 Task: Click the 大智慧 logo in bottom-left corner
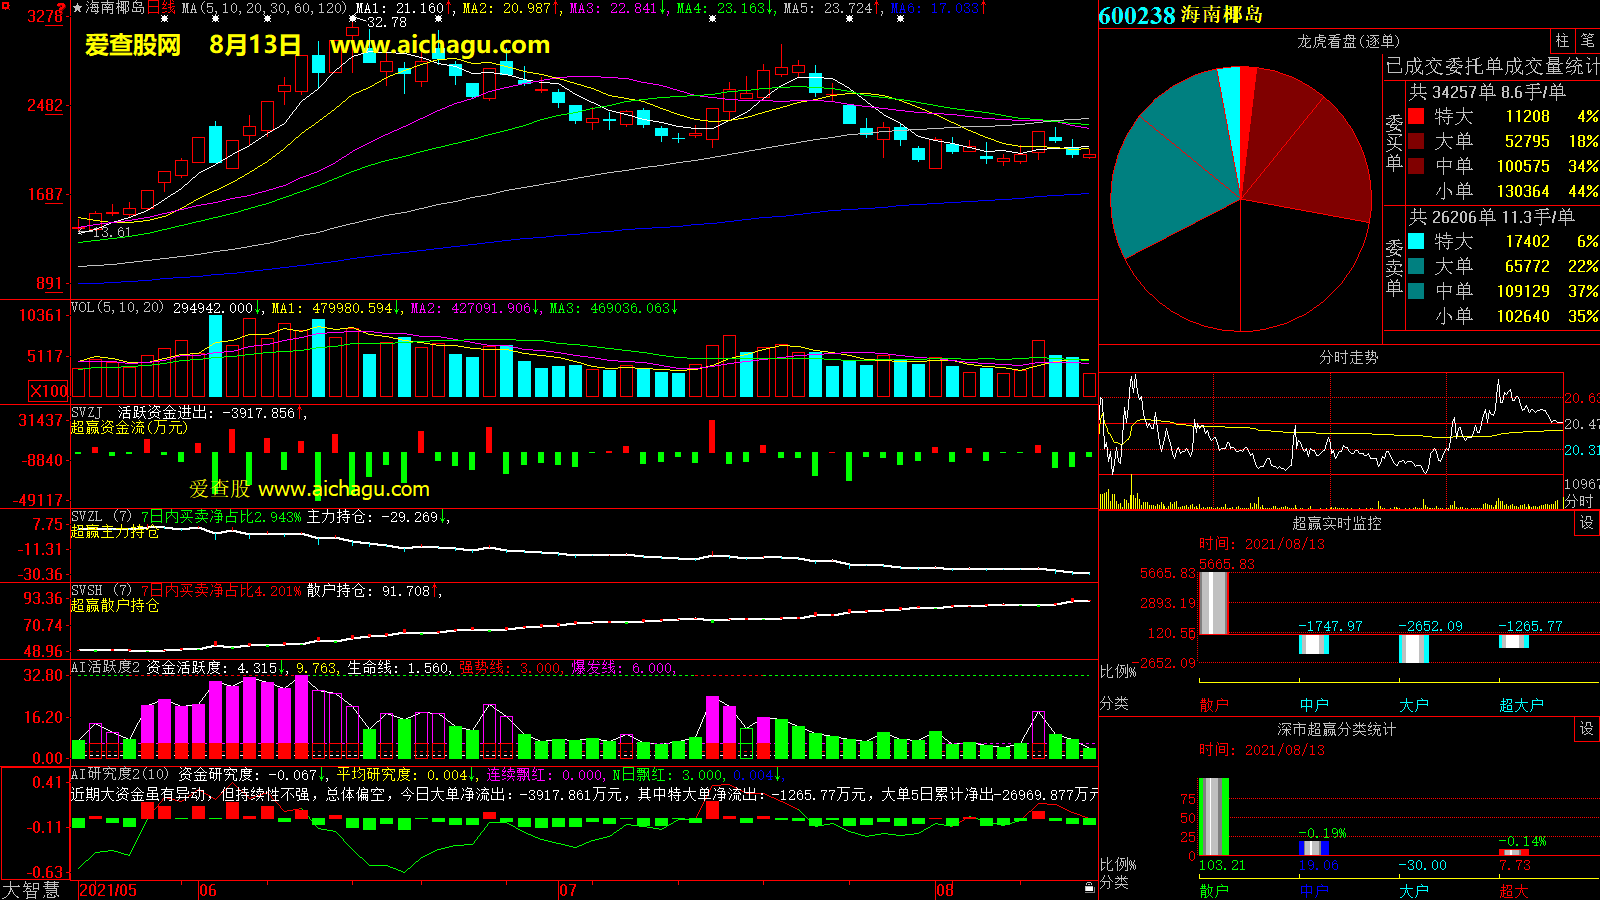click(32, 889)
